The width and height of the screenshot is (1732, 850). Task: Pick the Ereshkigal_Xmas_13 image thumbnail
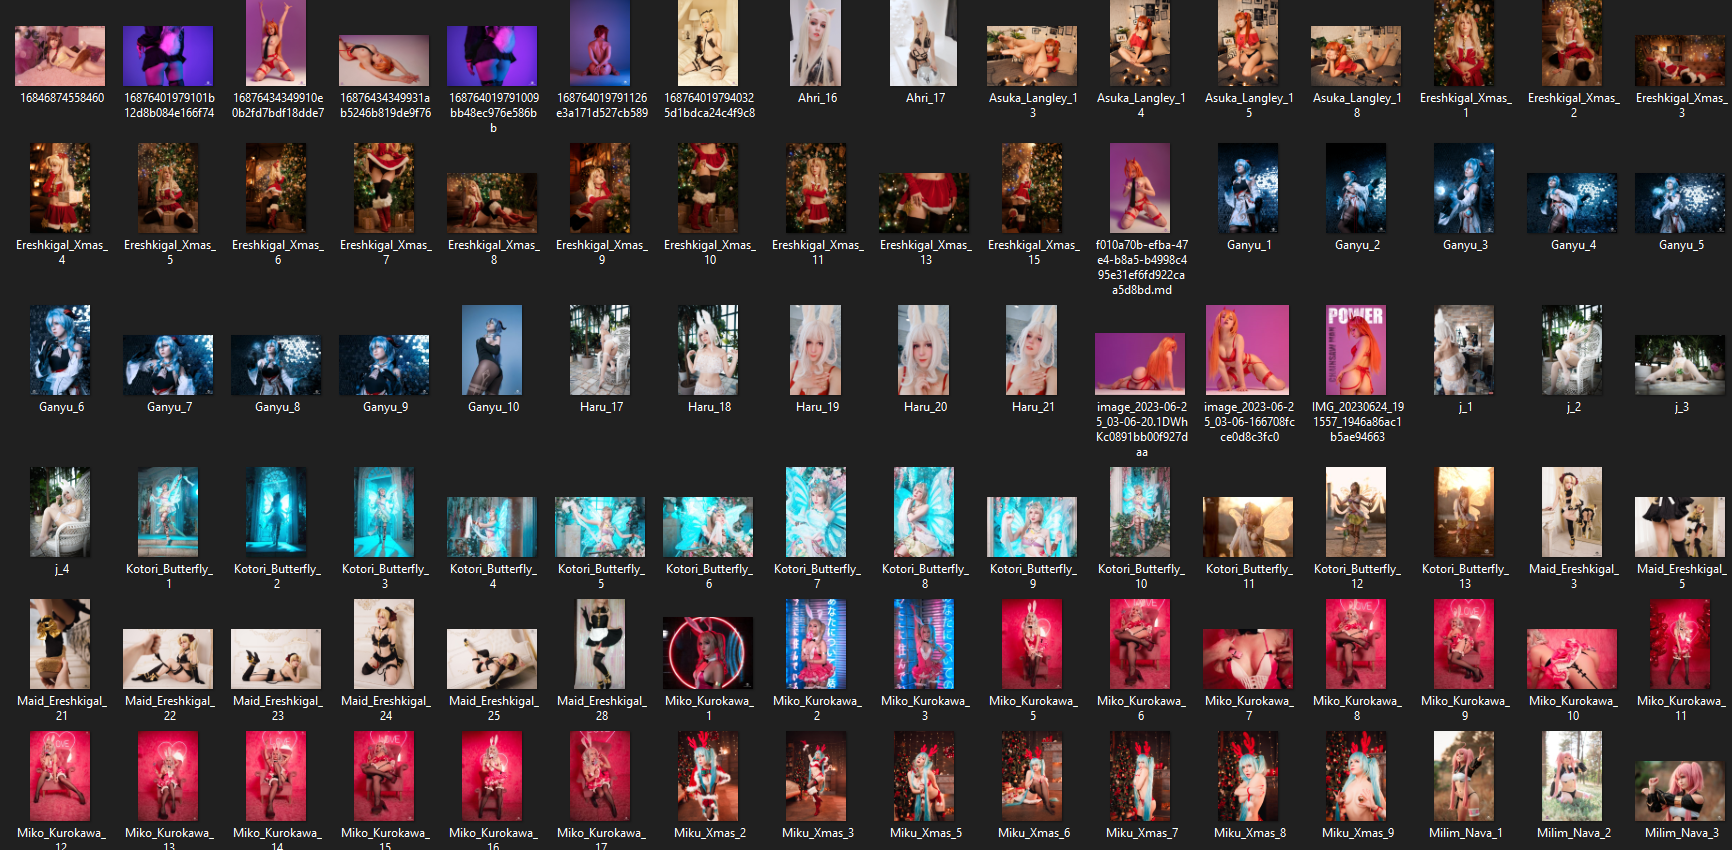[x=925, y=203]
